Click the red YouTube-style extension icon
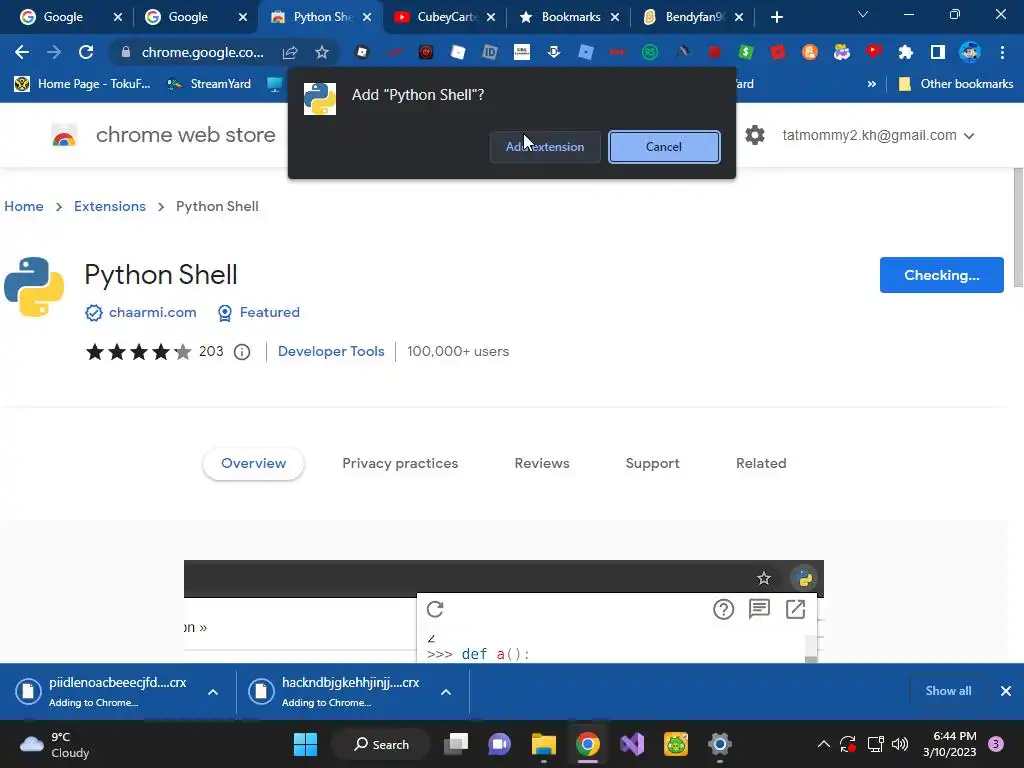Image resolution: width=1024 pixels, height=768 pixels. point(874,52)
